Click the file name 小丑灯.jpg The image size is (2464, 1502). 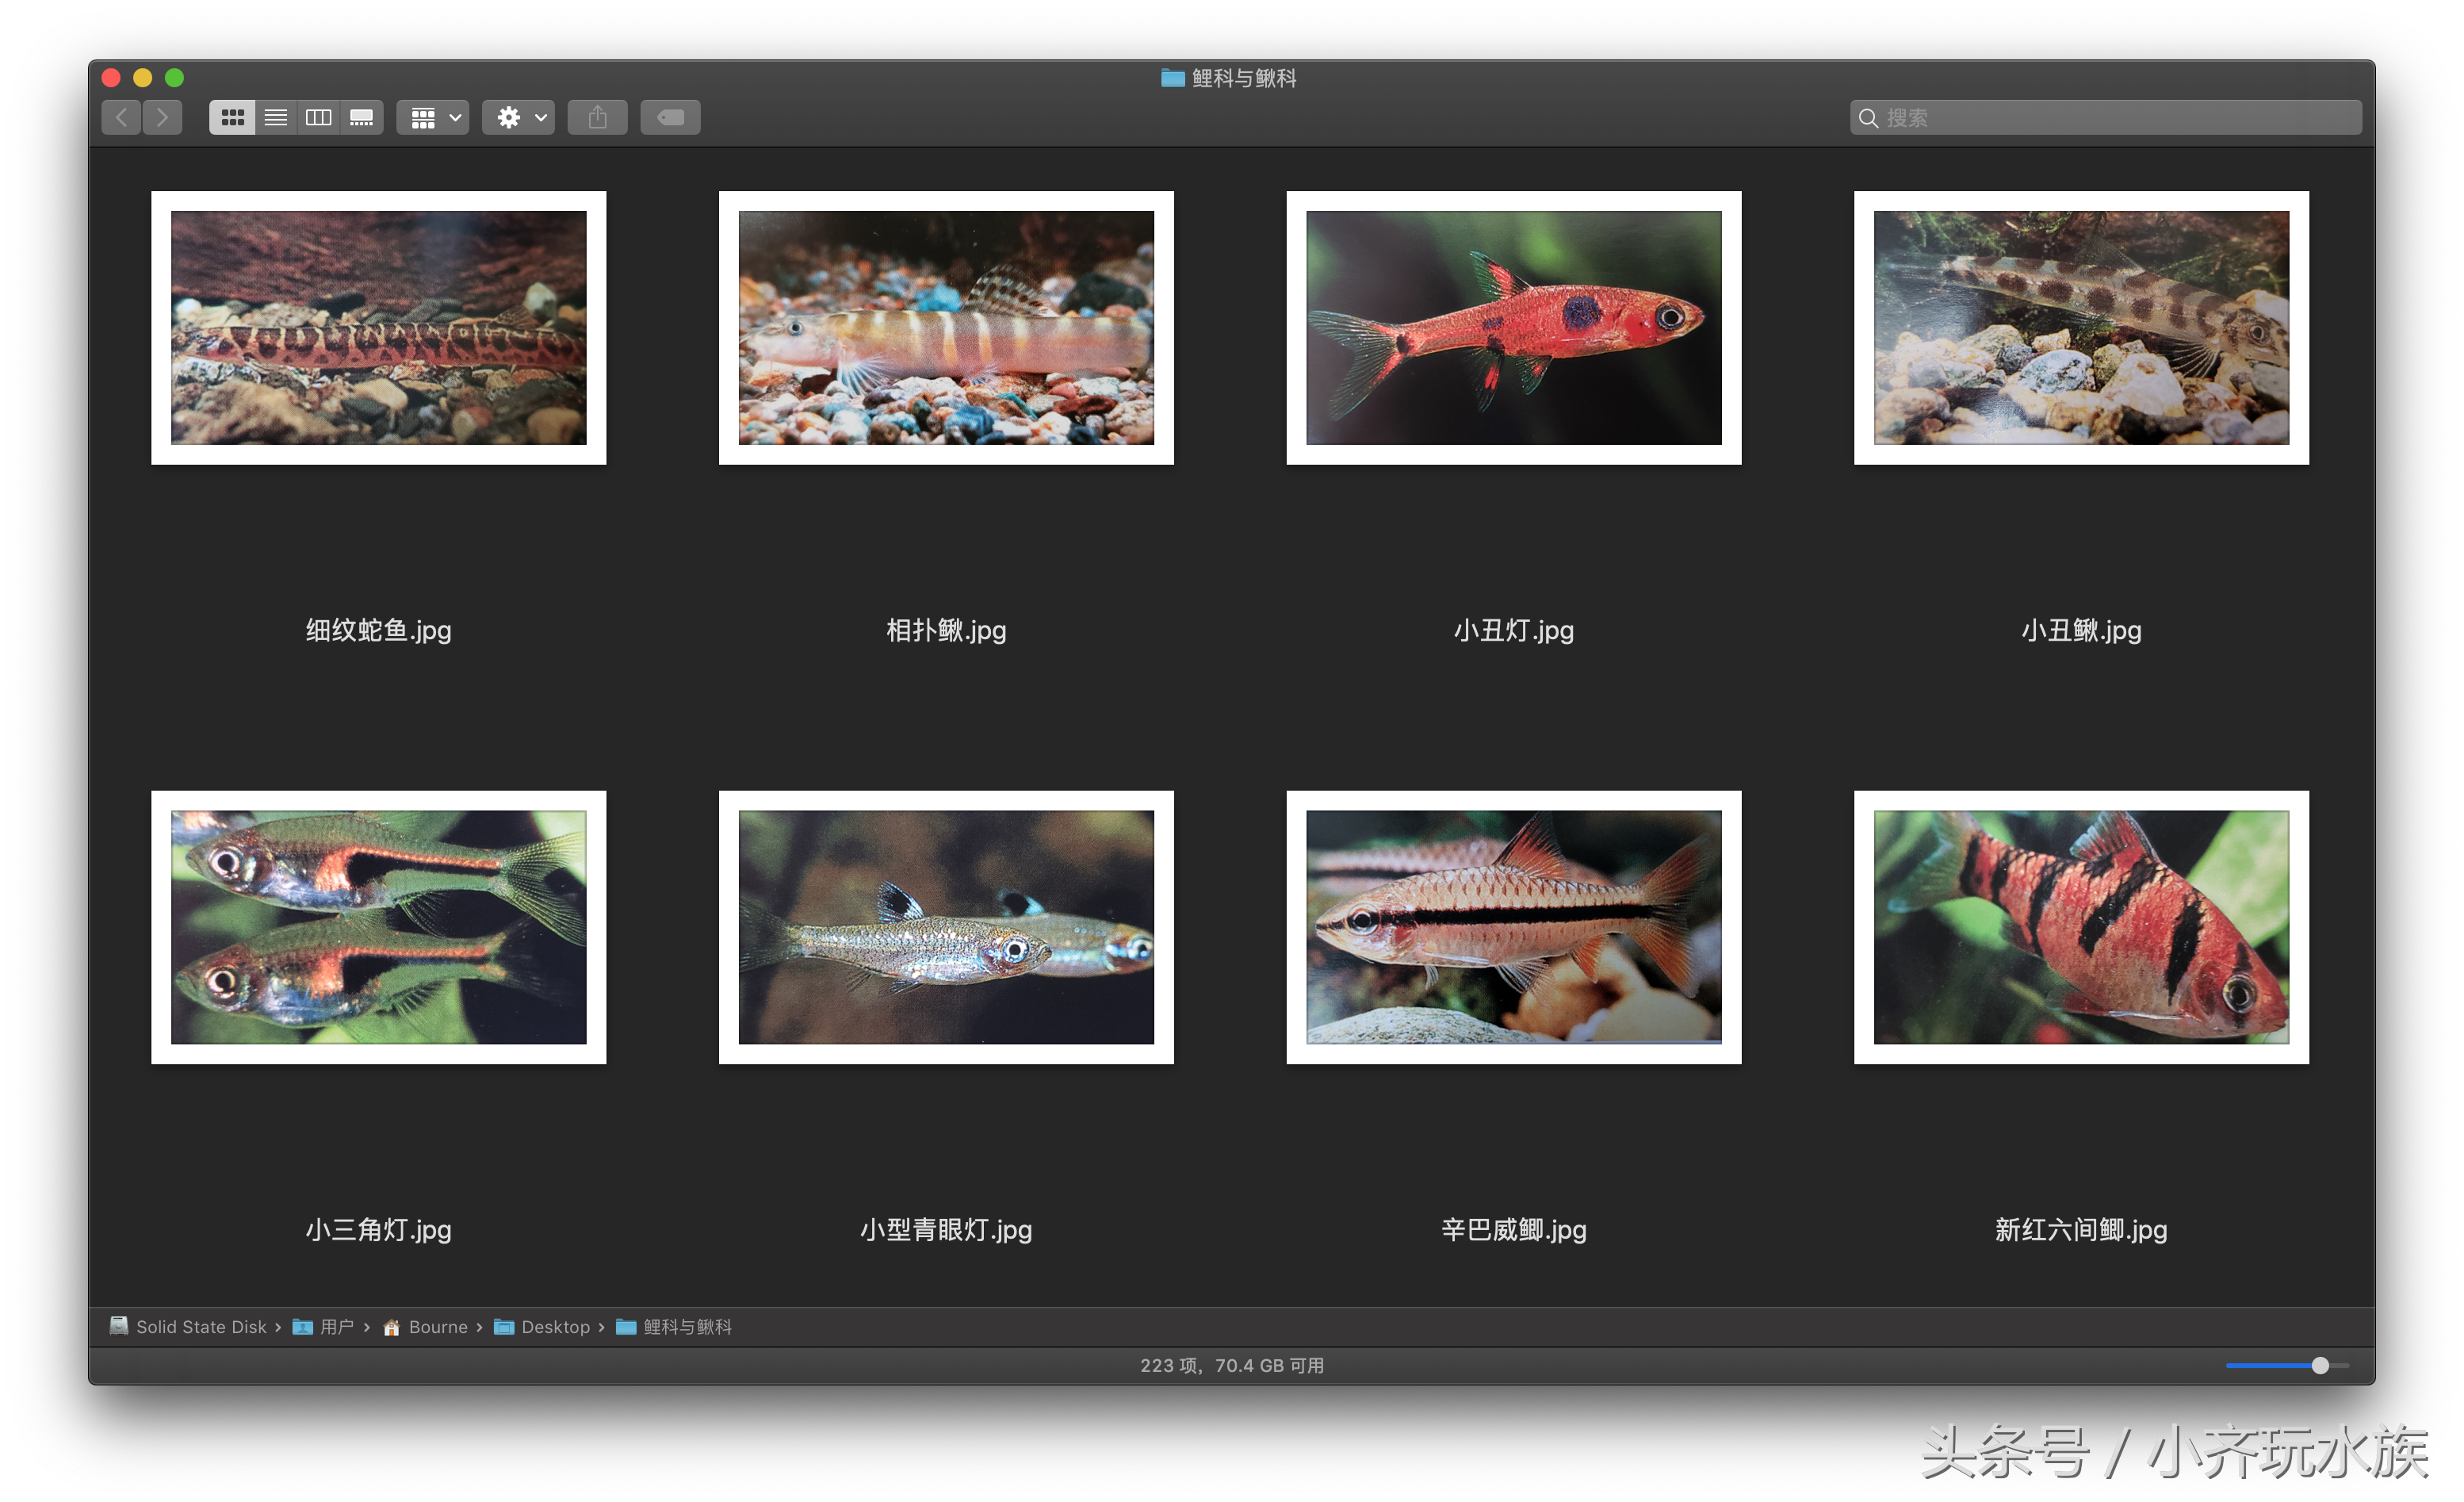(x=1514, y=631)
